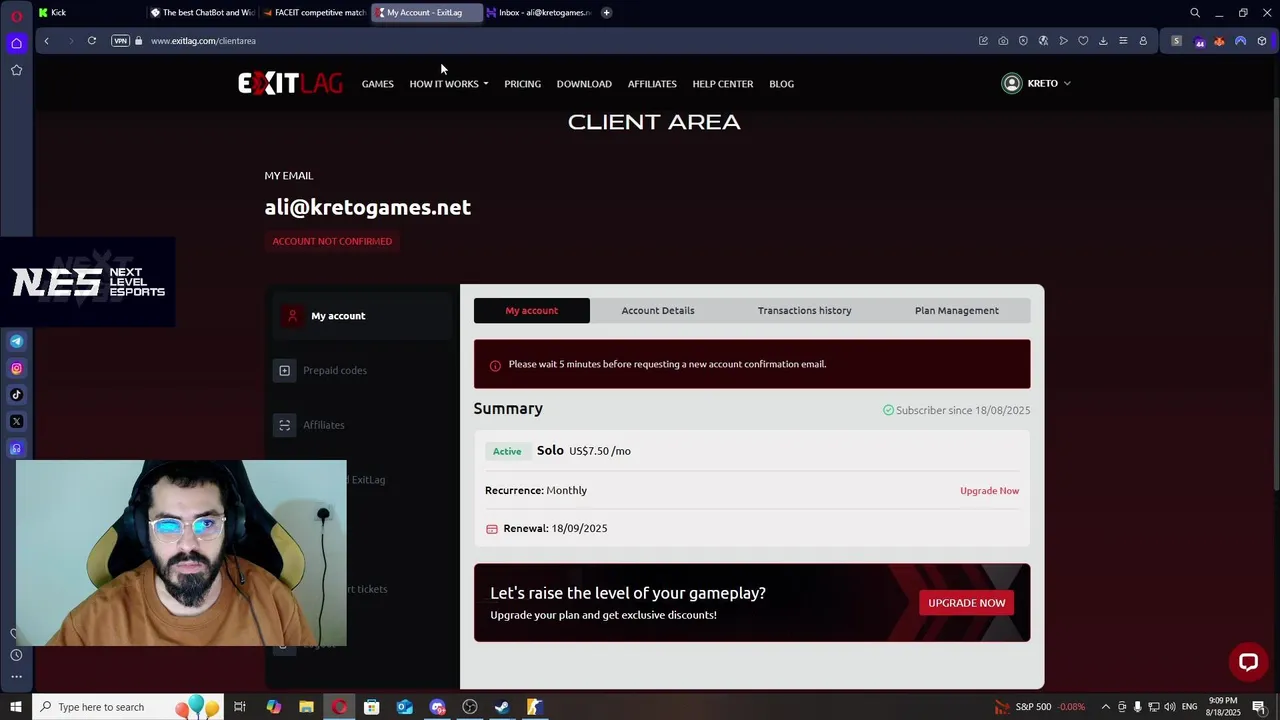Open the S&P 500 taskbar widget

point(1040,707)
